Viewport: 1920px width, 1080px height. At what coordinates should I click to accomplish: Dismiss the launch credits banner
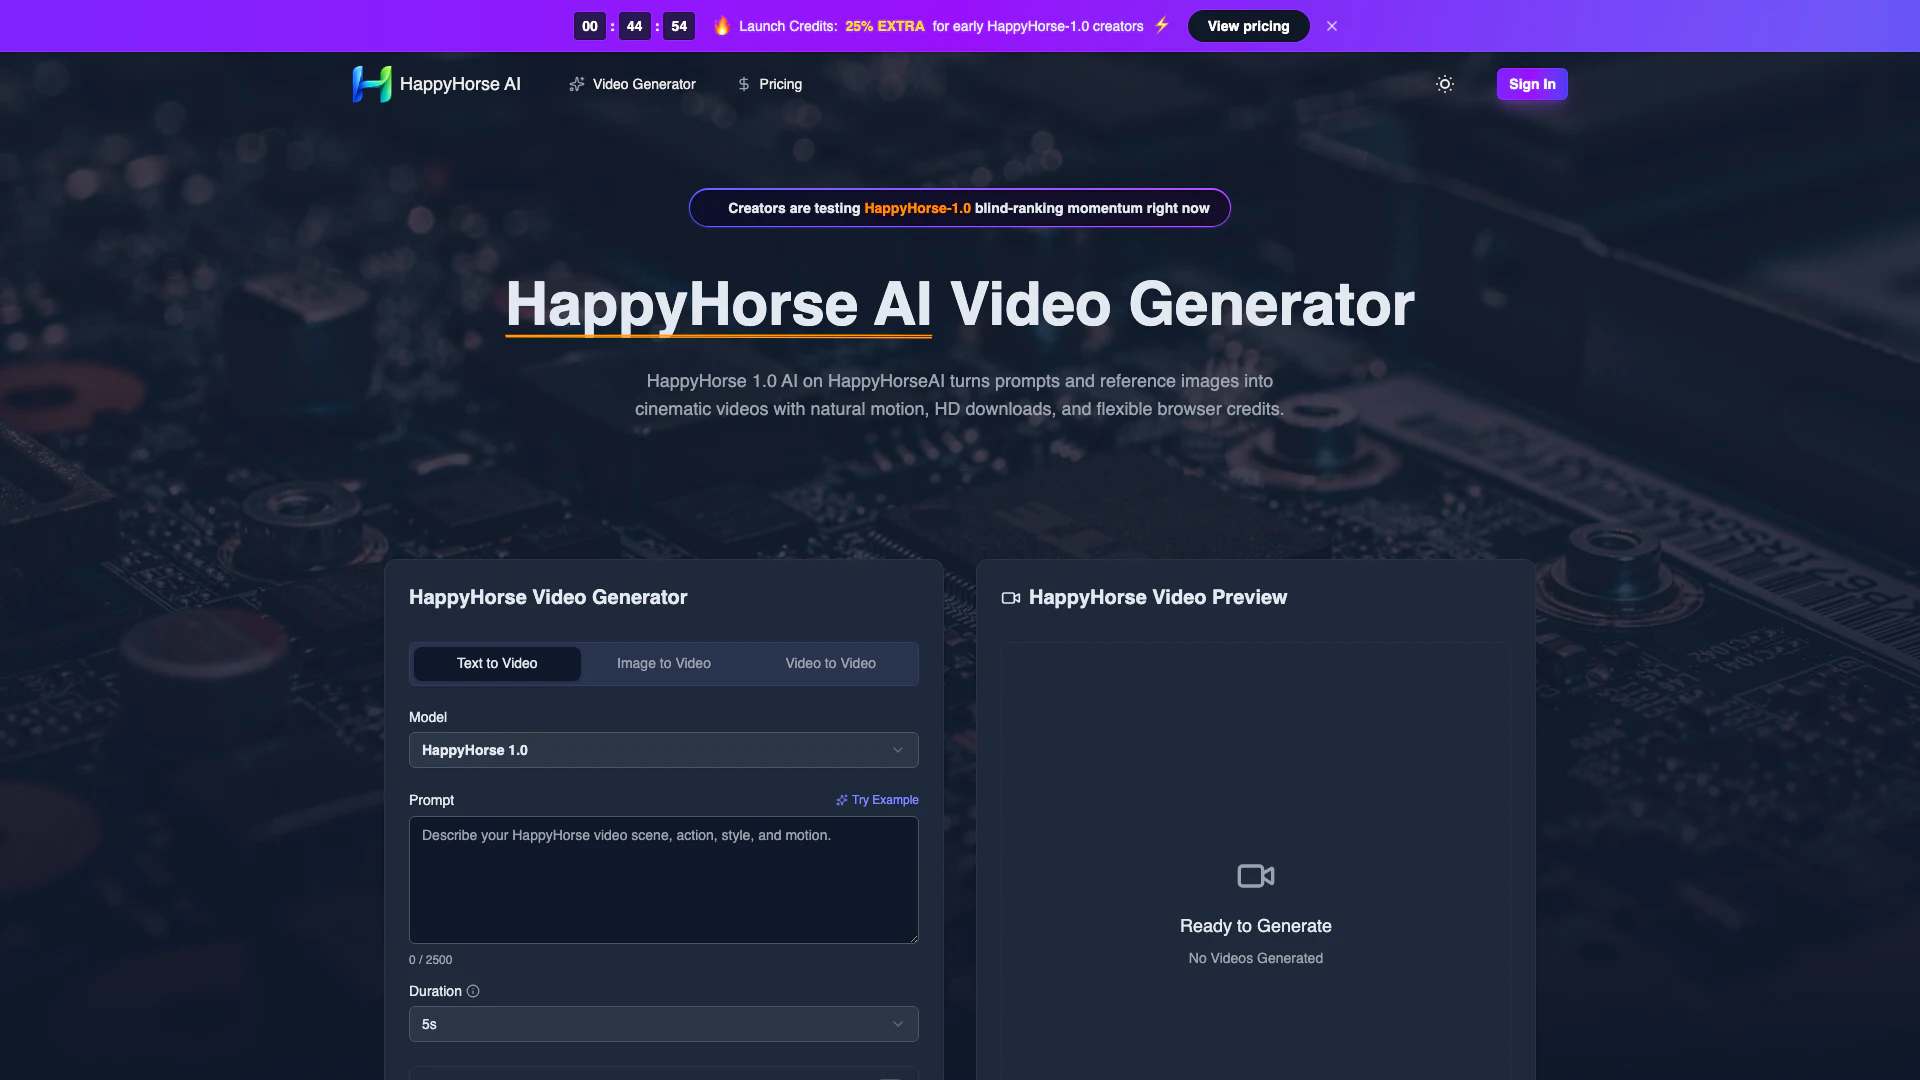1331,26
